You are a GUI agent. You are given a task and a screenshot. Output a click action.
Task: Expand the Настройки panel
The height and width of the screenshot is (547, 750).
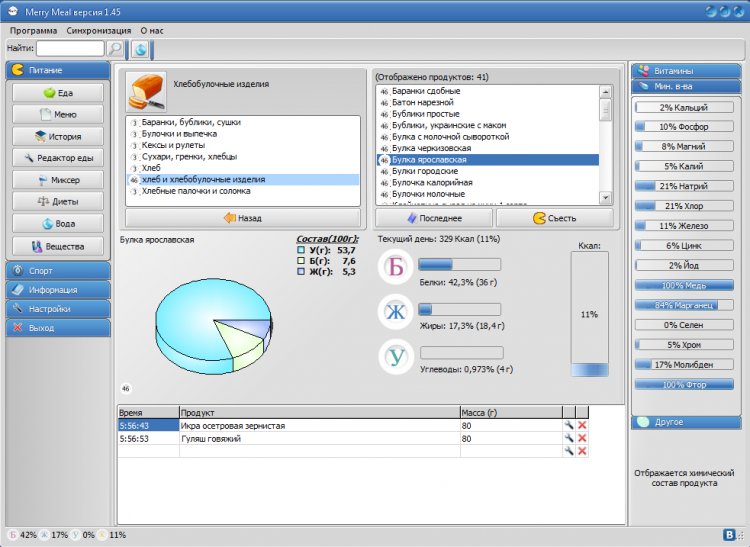tap(58, 309)
